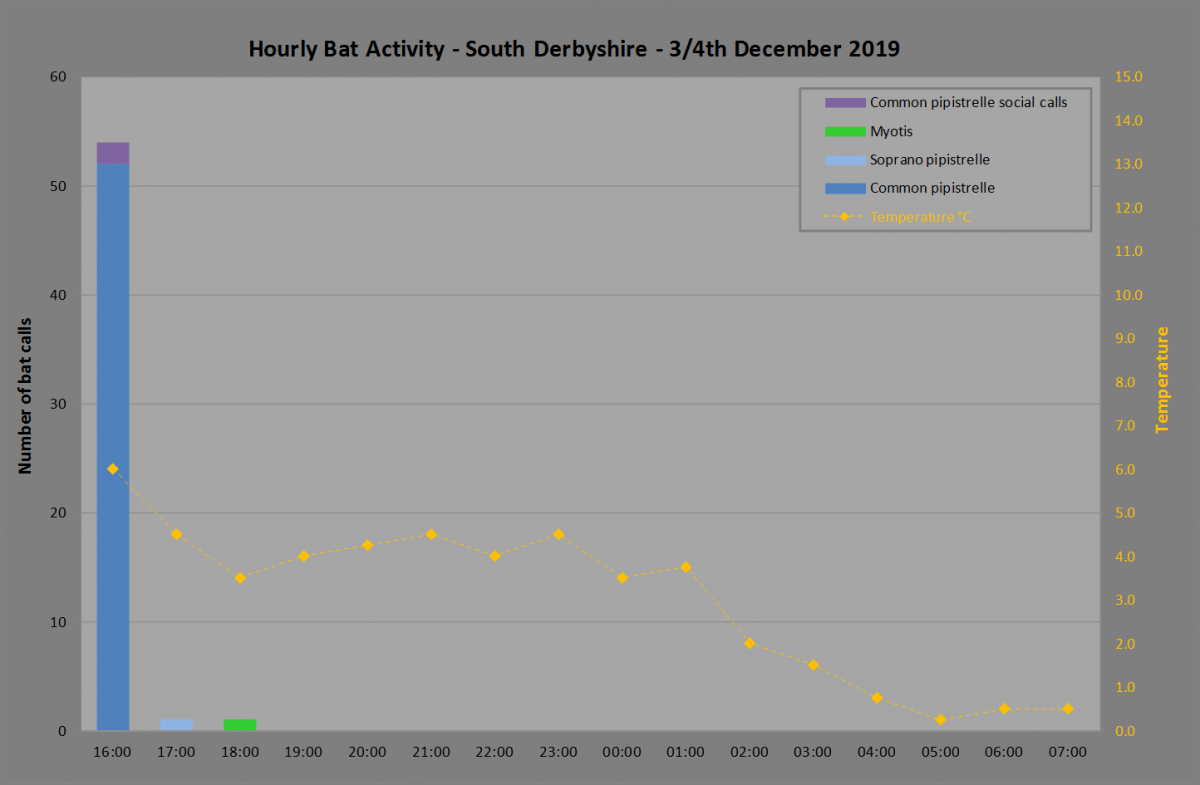Viewport: 1200px width, 785px height.
Task: Click the temperature marker at 00:00
Action: click(622, 577)
